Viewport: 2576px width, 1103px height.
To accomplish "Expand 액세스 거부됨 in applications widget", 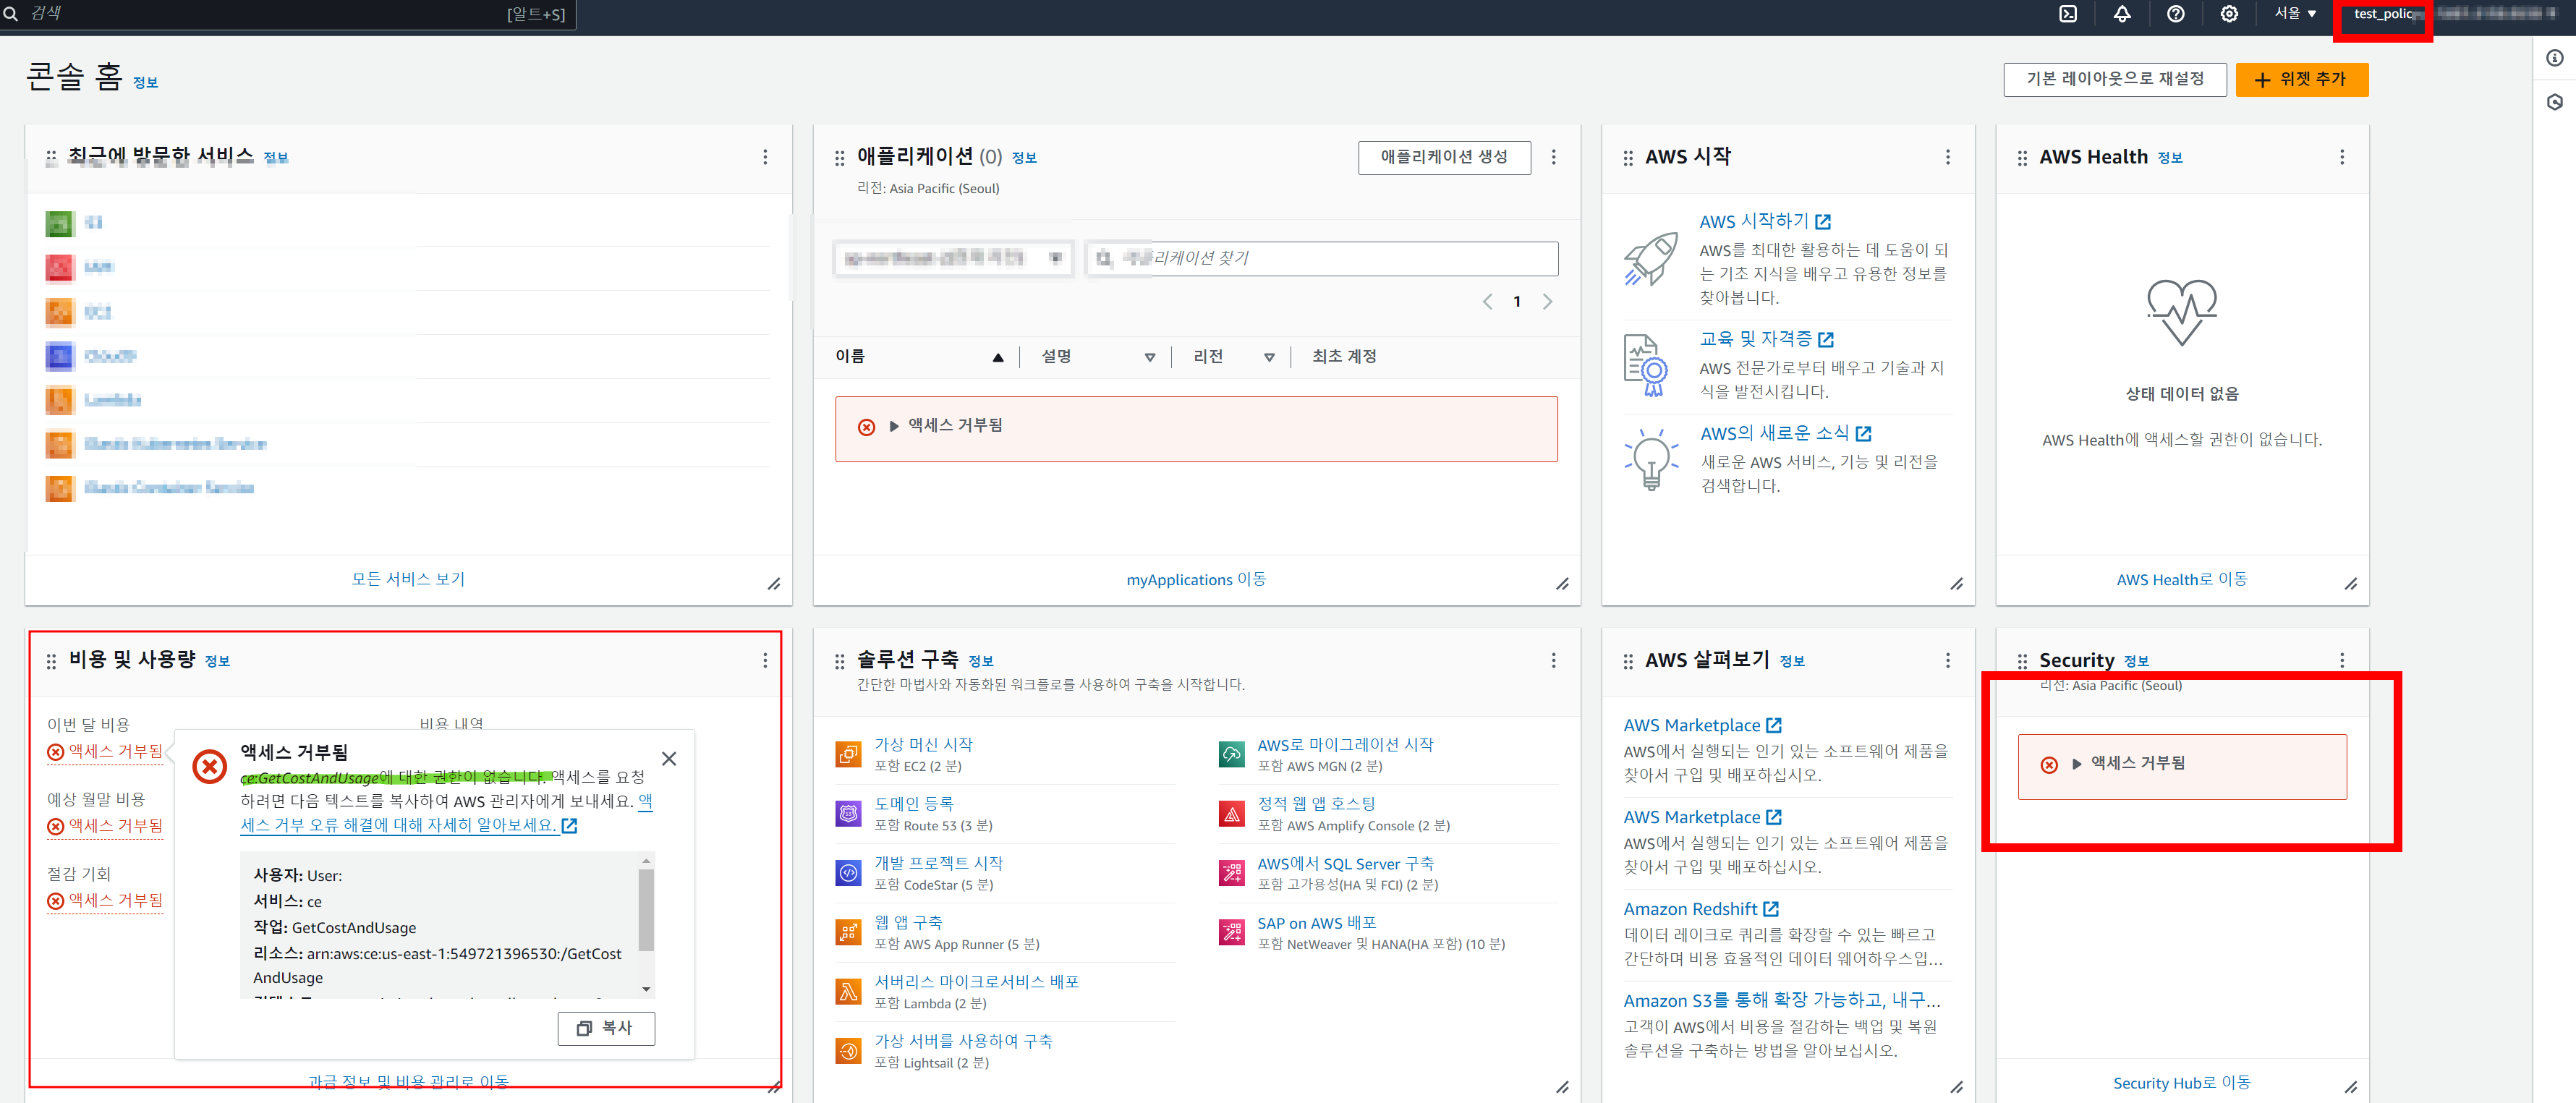I will click(894, 426).
